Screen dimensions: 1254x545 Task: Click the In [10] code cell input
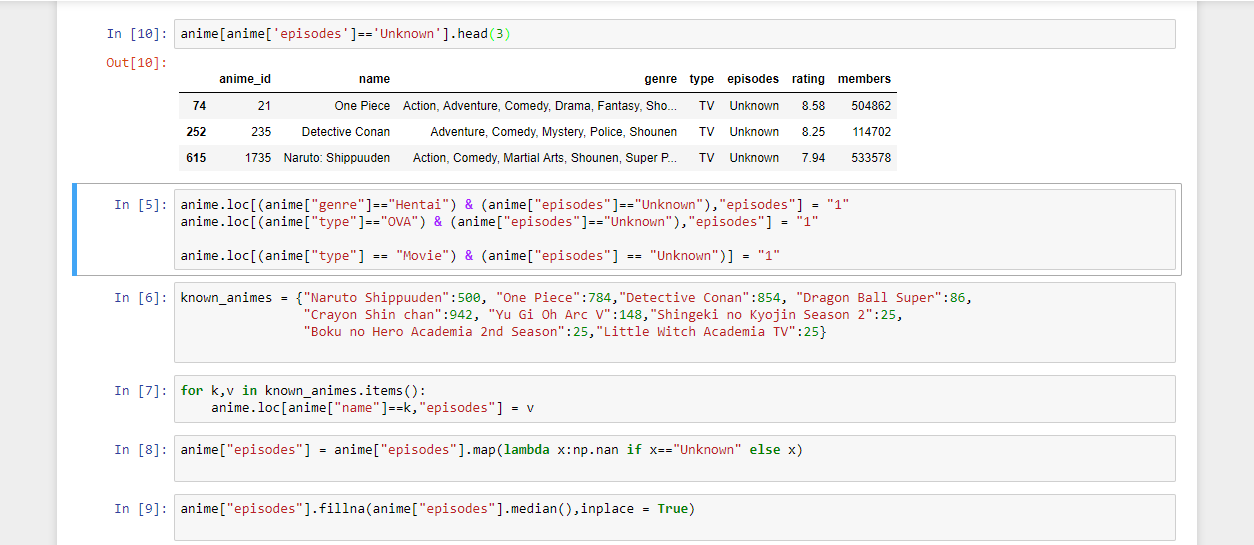click(x=674, y=34)
